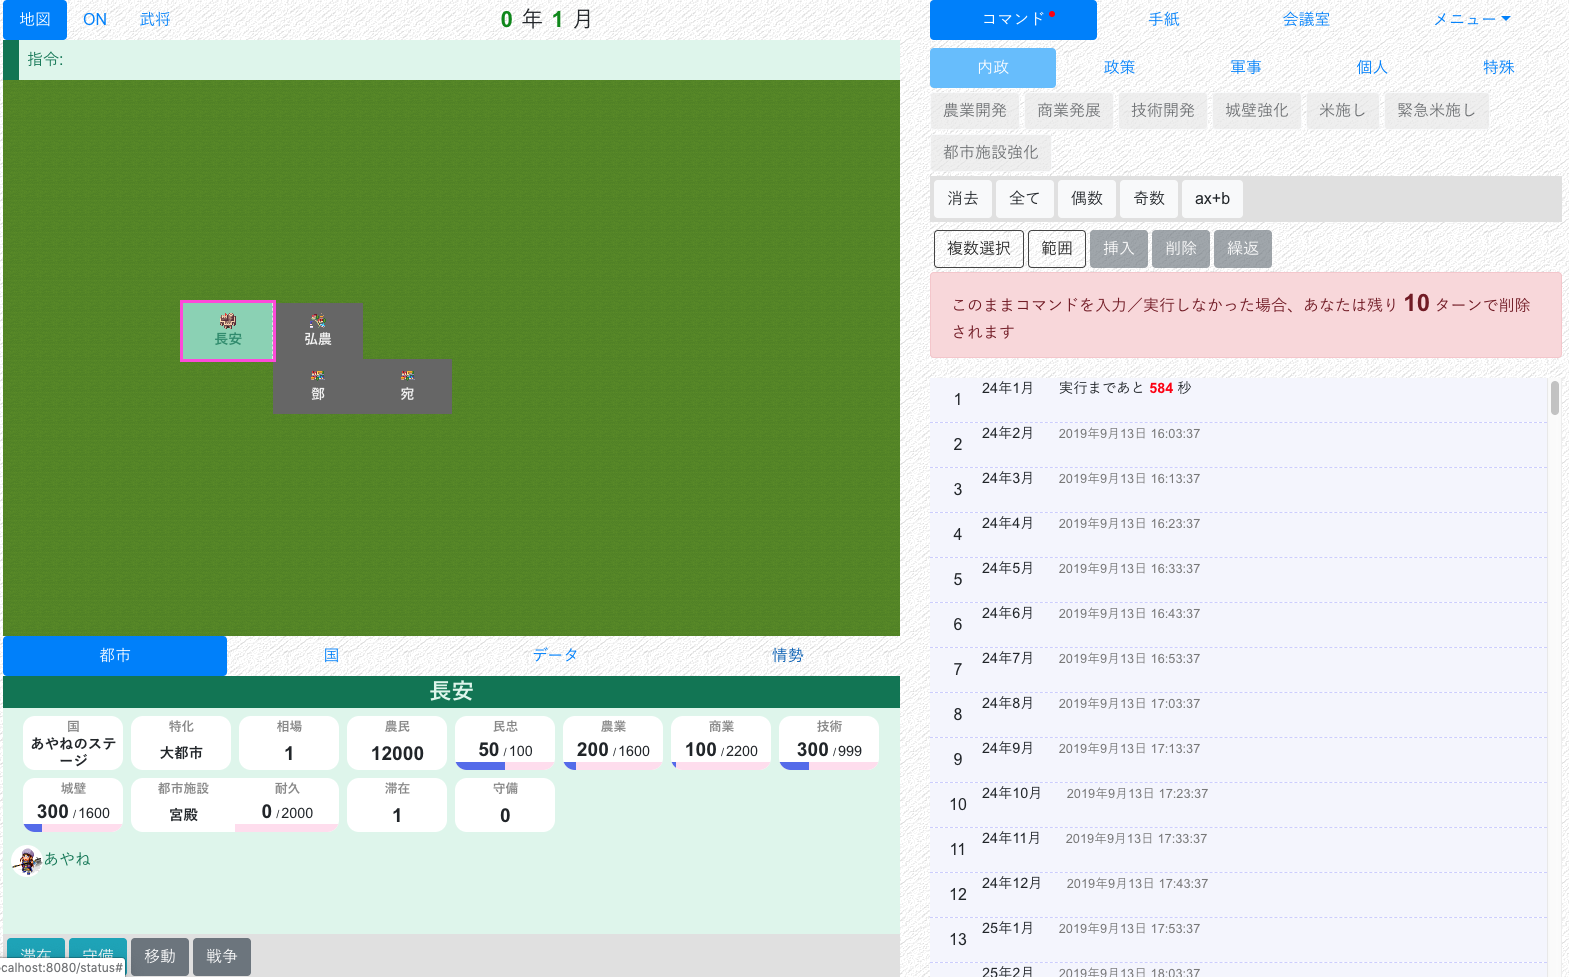The height and width of the screenshot is (977, 1569).
Task: Switch to the 国 info tab
Action: tap(331, 655)
